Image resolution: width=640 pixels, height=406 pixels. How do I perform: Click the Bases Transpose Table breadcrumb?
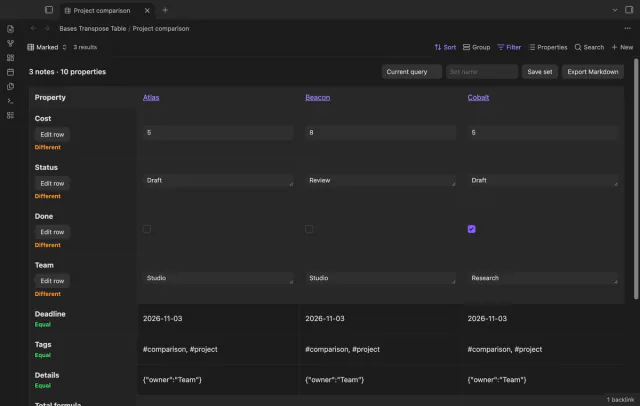pyautogui.click(x=93, y=29)
